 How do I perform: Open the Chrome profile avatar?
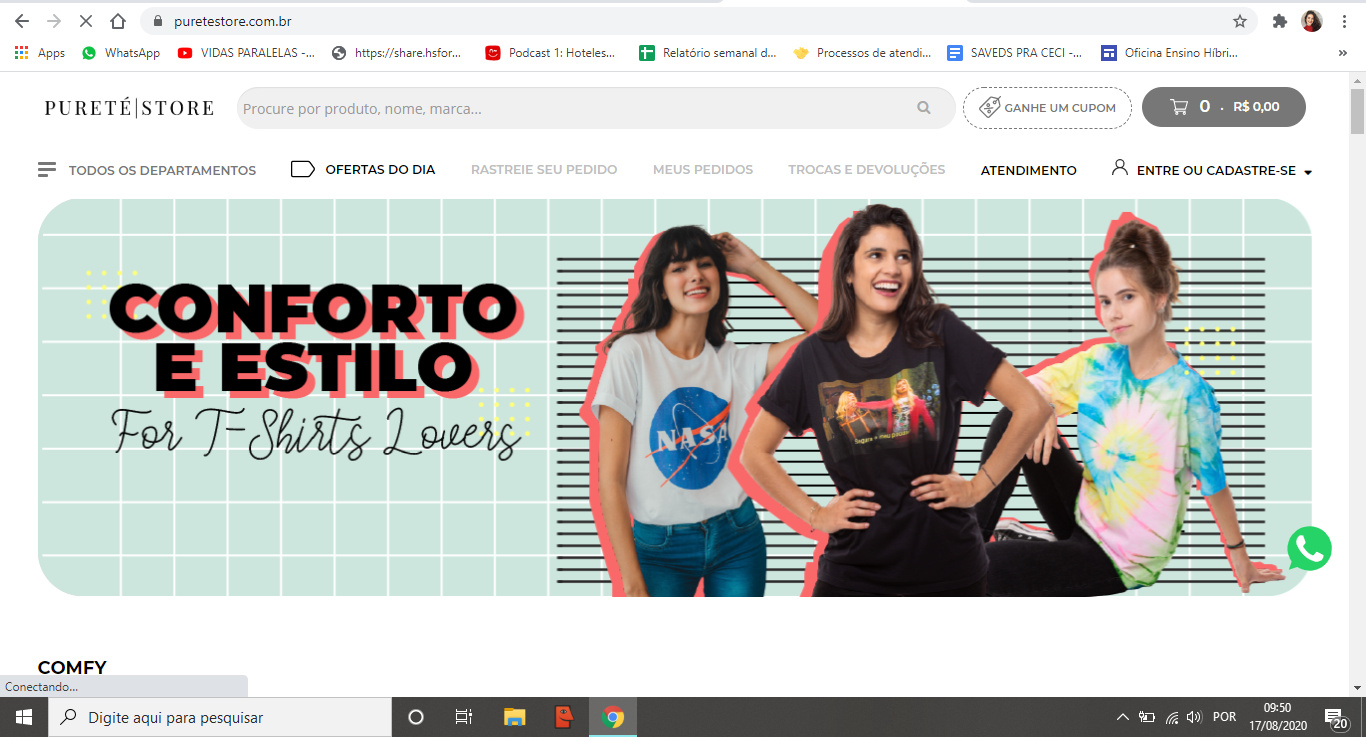pyautogui.click(x=1312, y=21)
